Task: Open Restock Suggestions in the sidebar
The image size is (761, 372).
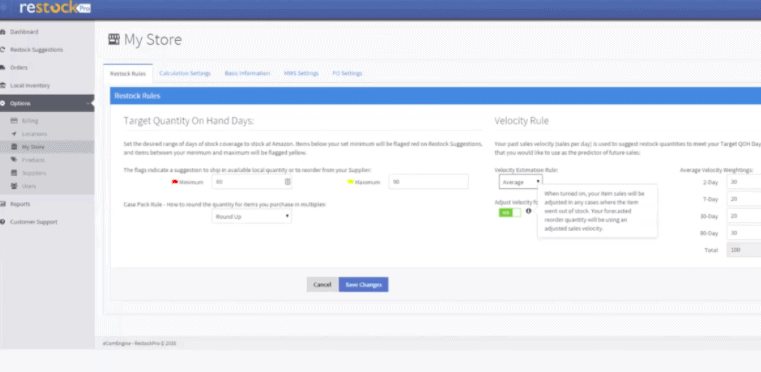Action: tap(36, 50)
